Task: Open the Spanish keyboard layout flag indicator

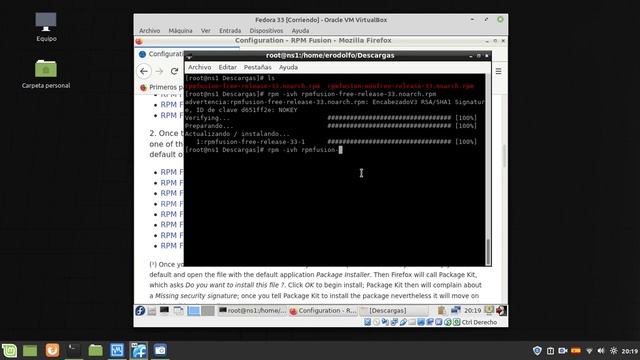Action: (576, 351)
